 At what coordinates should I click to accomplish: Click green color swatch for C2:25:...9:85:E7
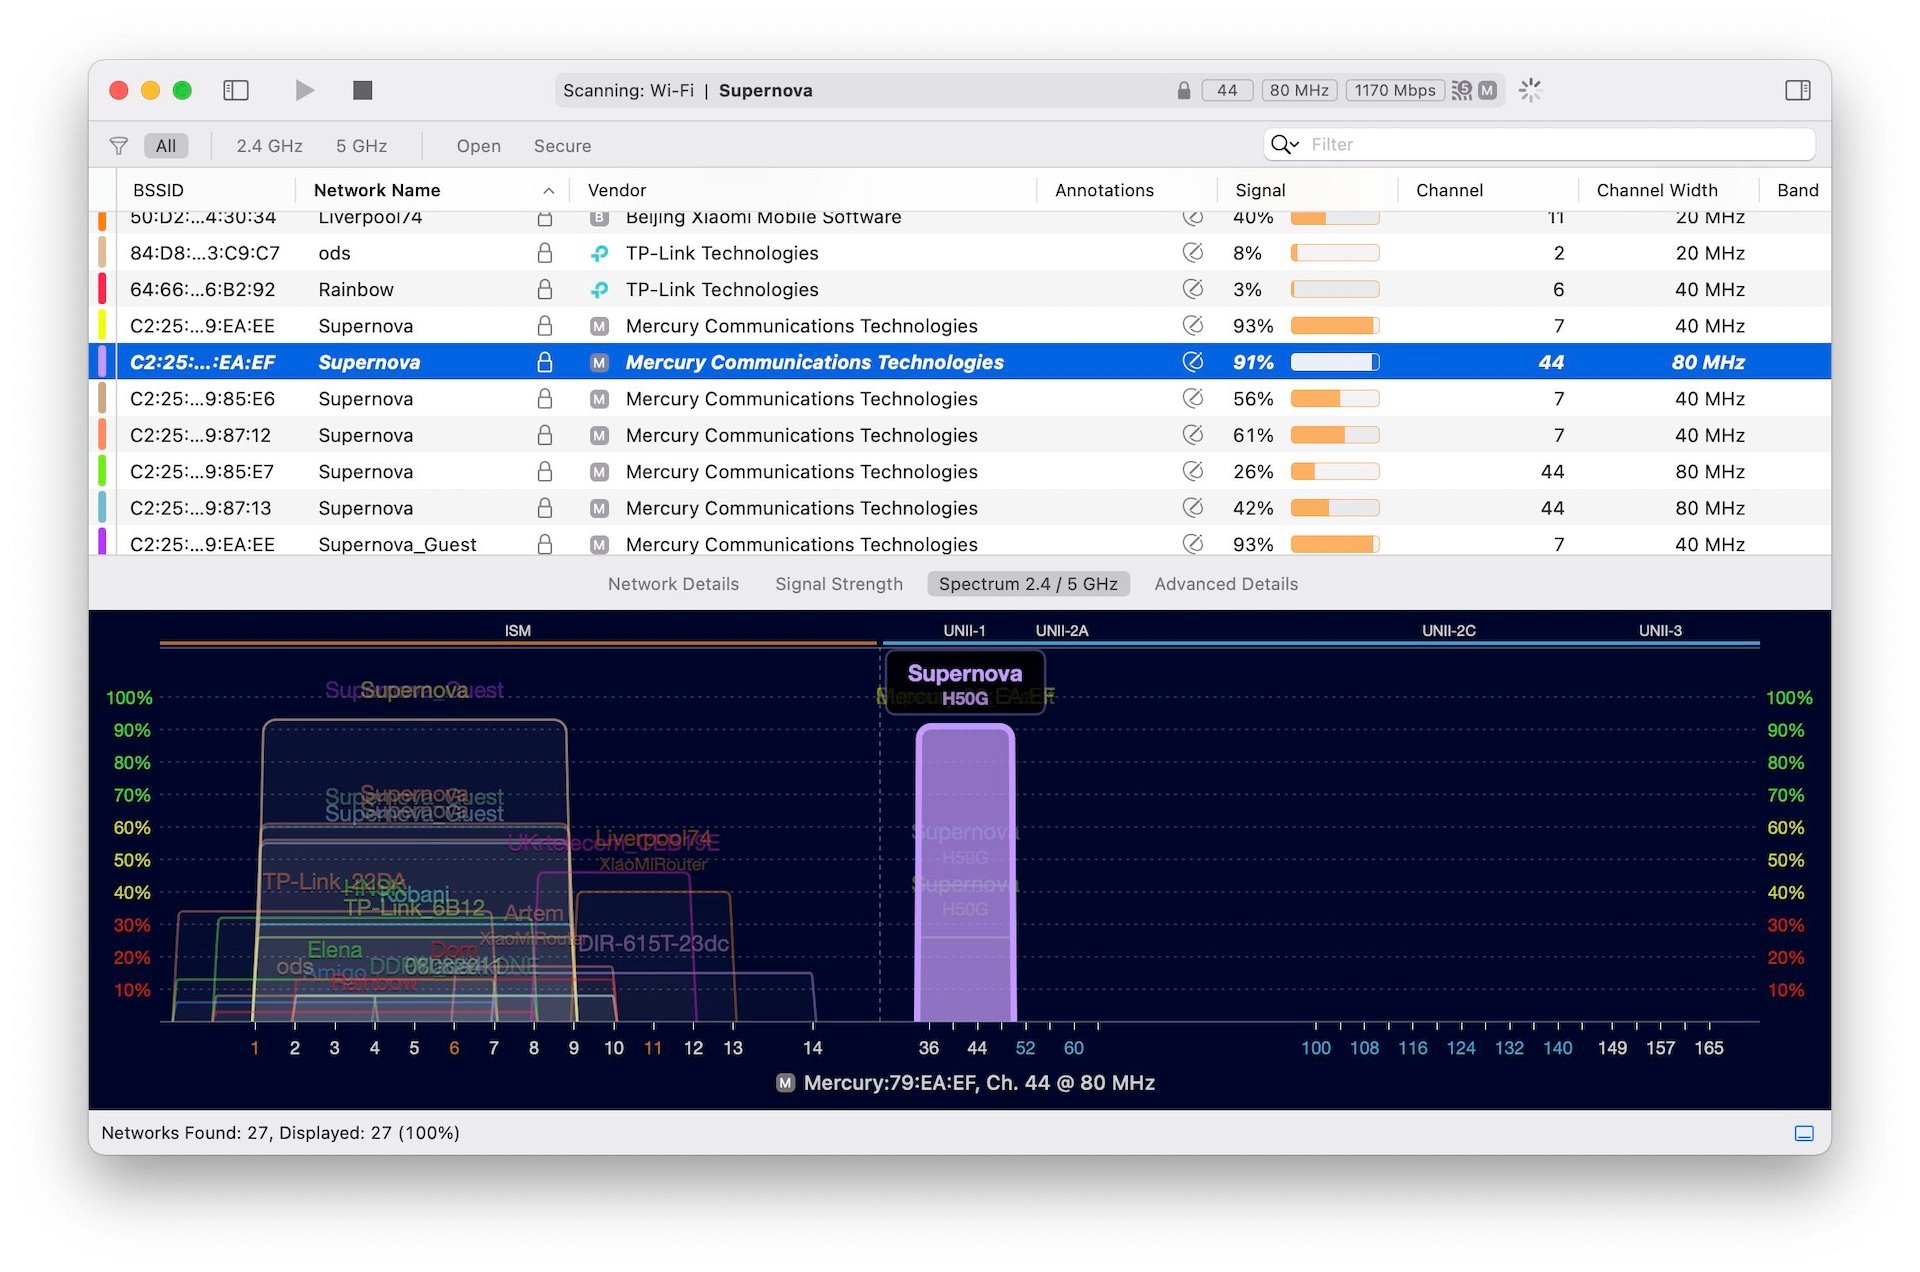point(102,471)
